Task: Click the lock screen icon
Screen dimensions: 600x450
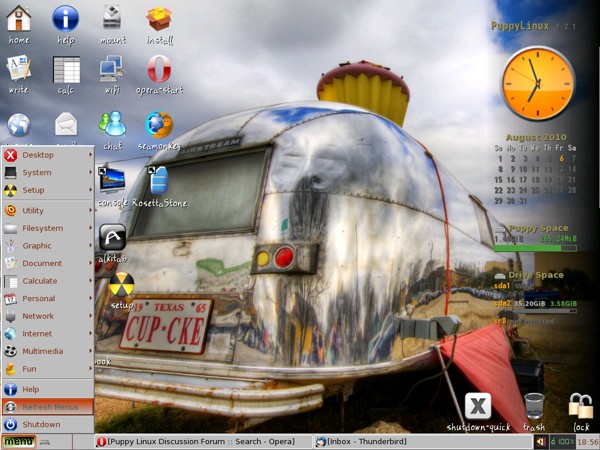Action: click(x=580, y=406)
